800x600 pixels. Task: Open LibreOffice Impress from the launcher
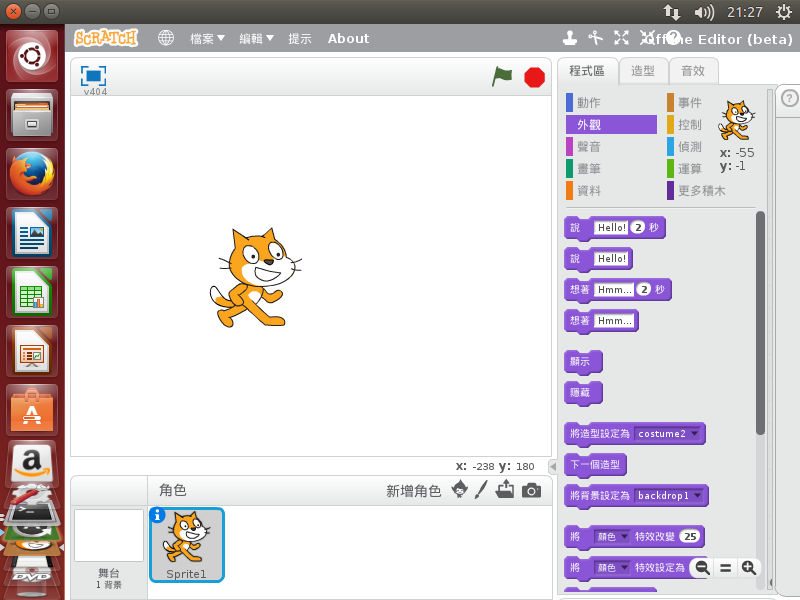coord(32,351)
